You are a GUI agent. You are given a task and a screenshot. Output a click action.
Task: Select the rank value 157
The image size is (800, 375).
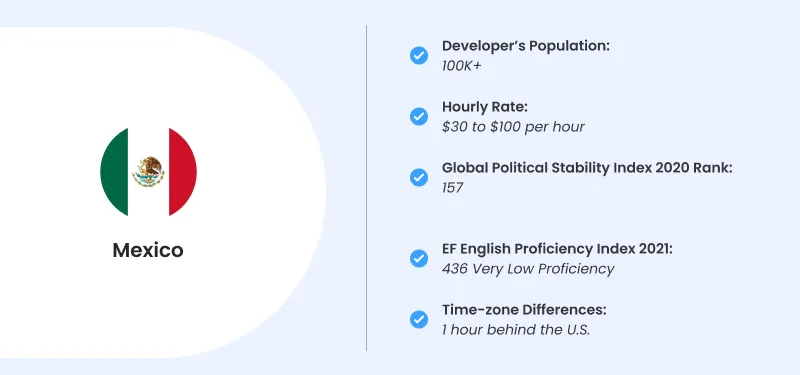coord(453,188)
